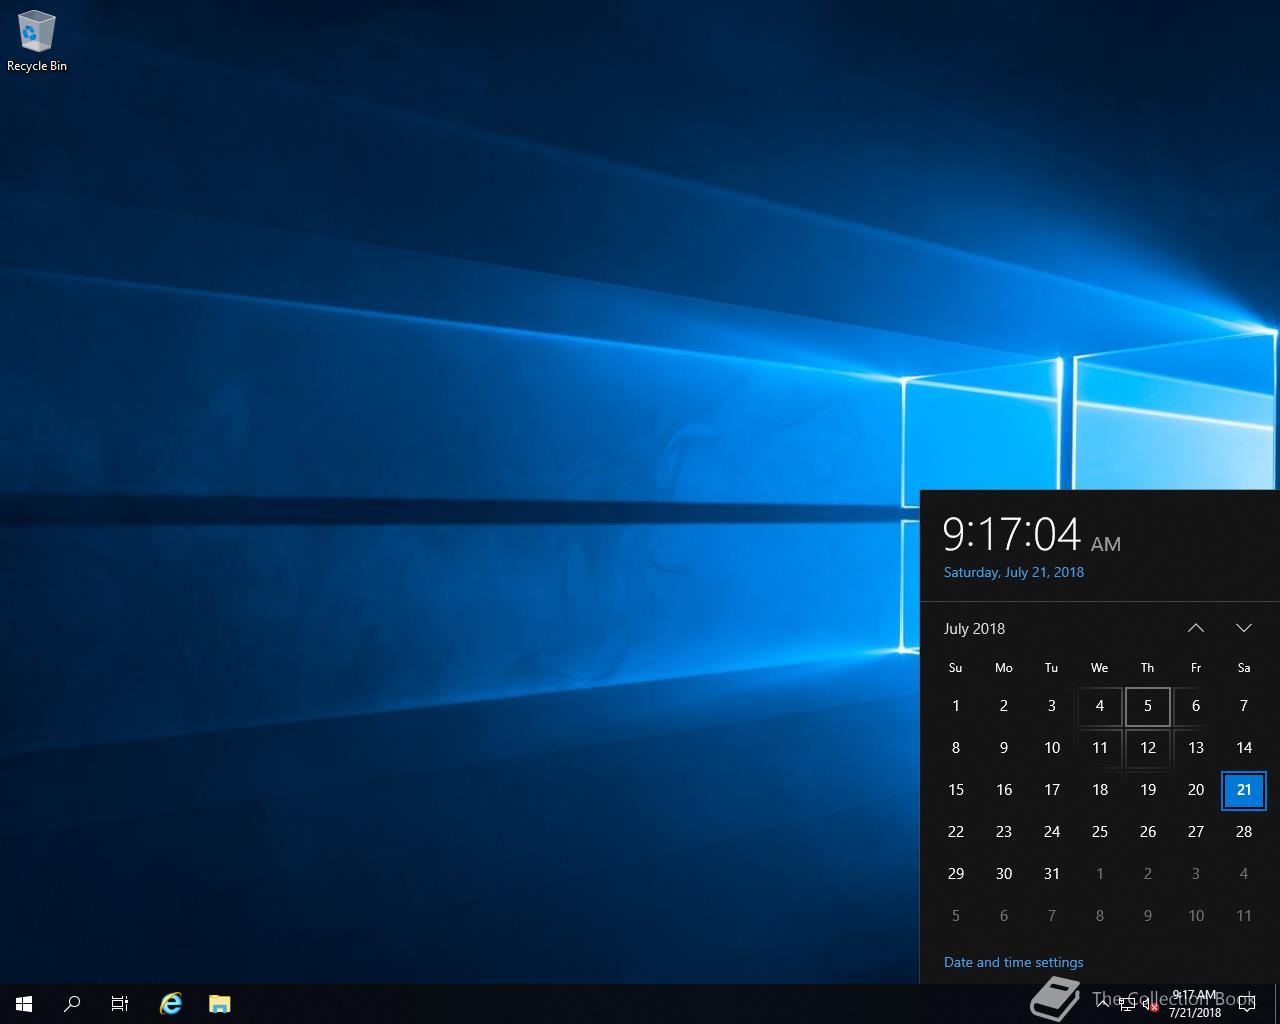Select July 5 in the calendar

click(1148, 706)
